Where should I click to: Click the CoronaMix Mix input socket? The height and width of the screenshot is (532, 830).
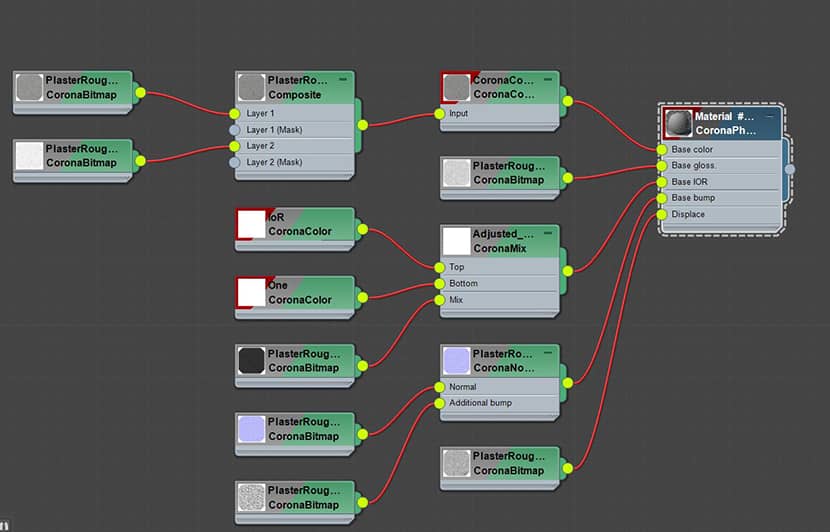(439, 300)
